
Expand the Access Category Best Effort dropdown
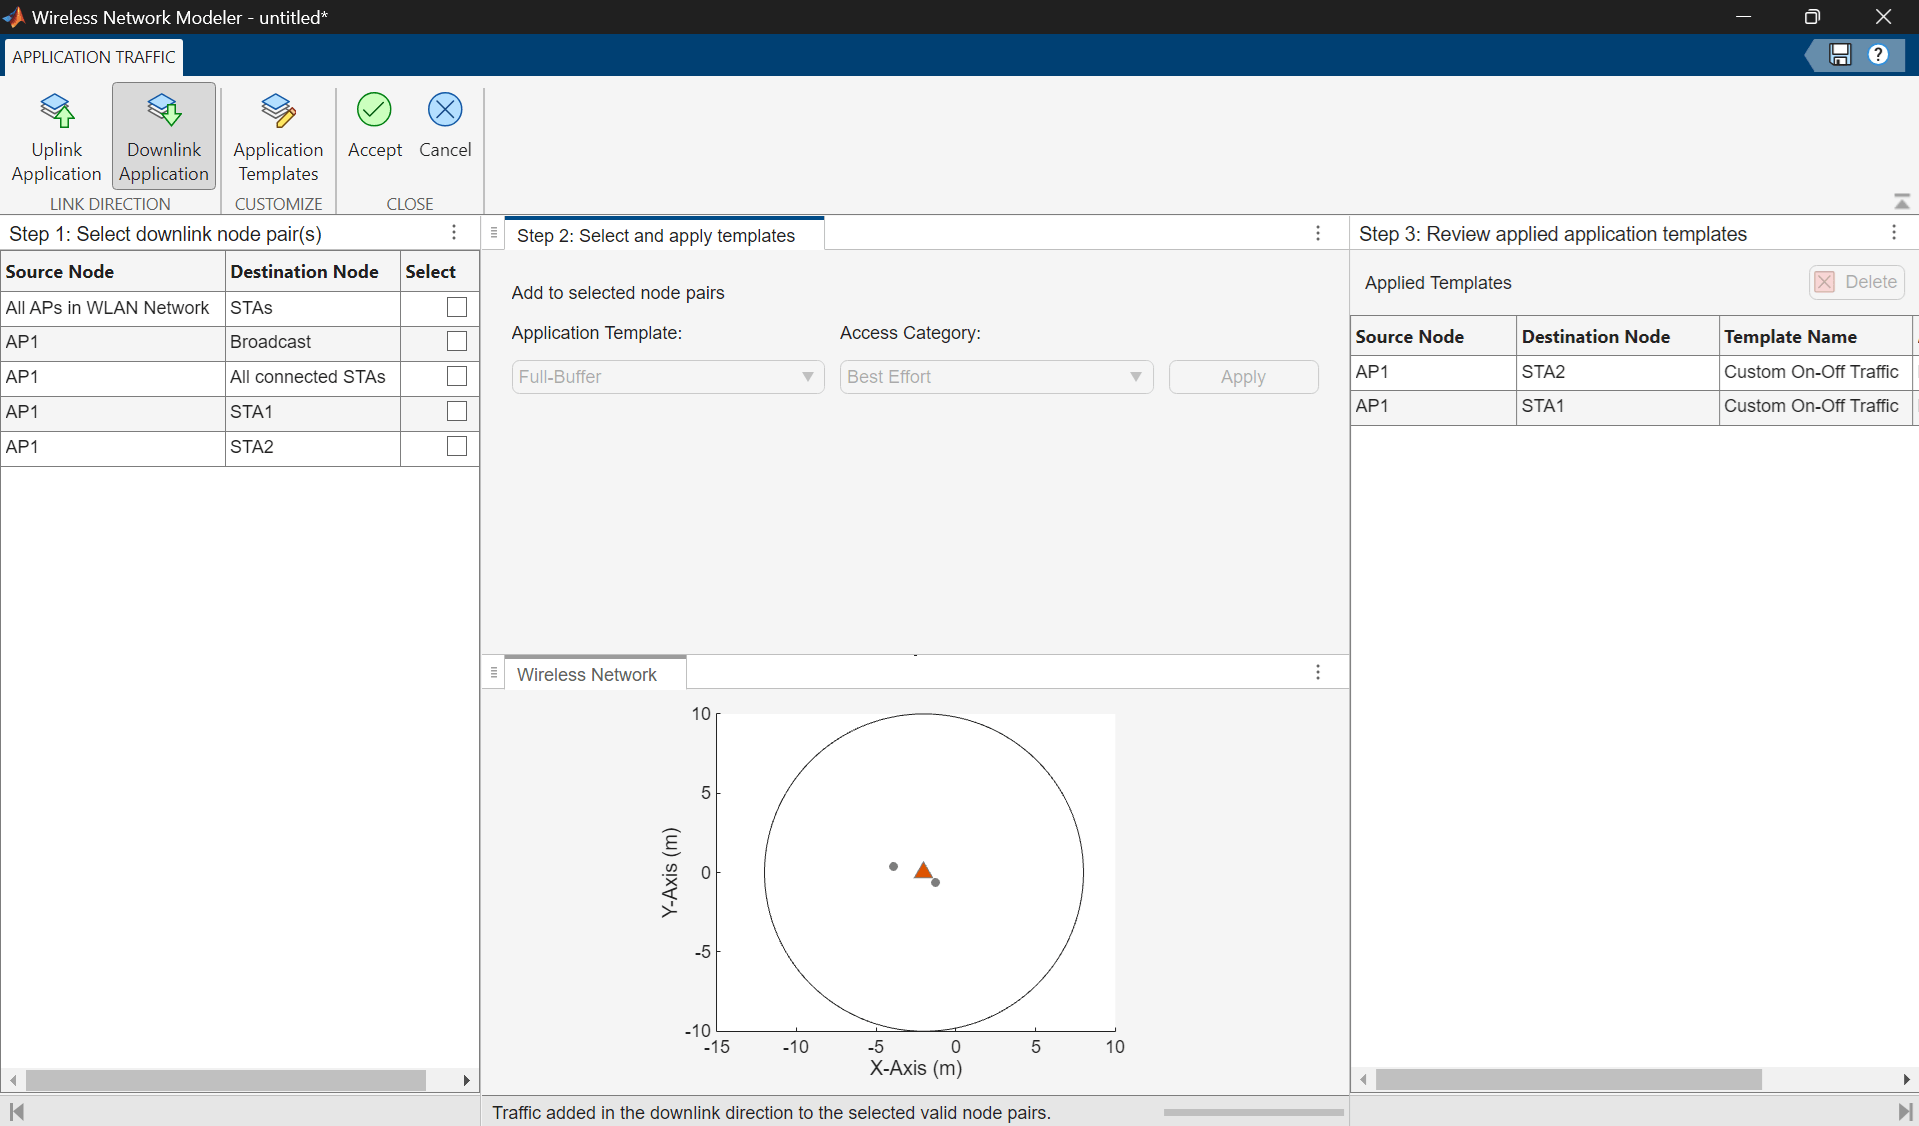995,377
